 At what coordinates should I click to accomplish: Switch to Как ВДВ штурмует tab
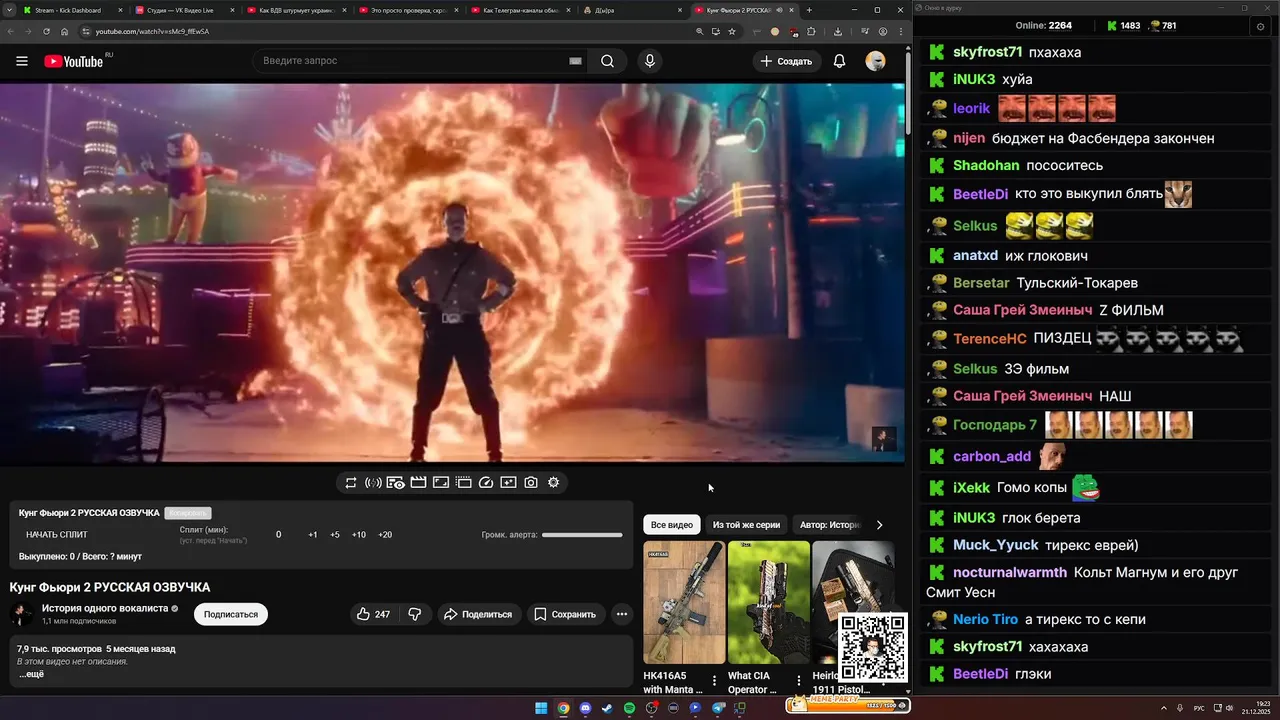click(x=295, y=10)
